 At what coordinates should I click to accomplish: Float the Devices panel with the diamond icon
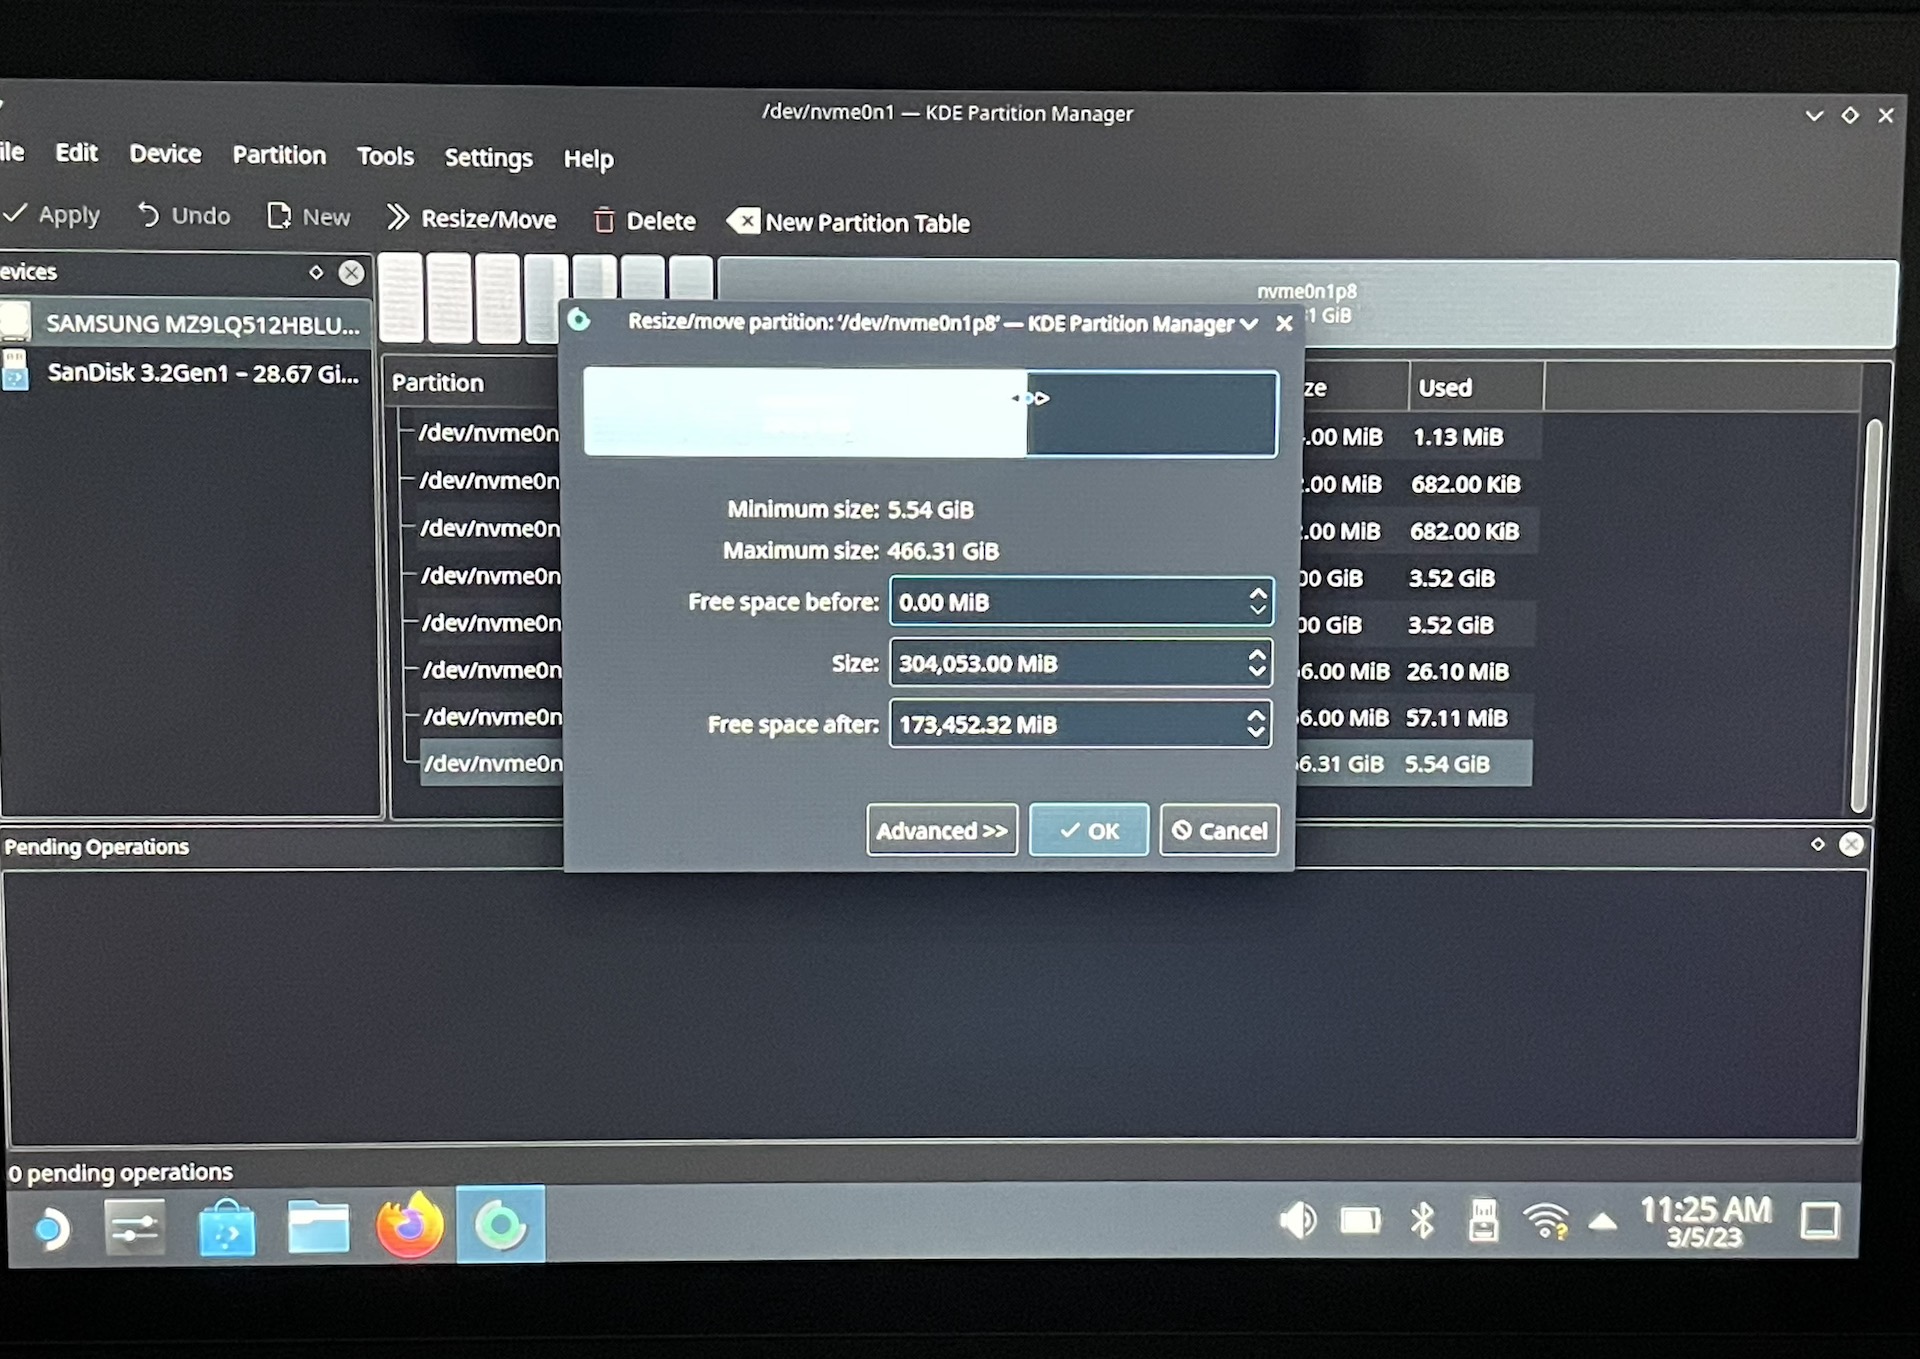point(316,272)
